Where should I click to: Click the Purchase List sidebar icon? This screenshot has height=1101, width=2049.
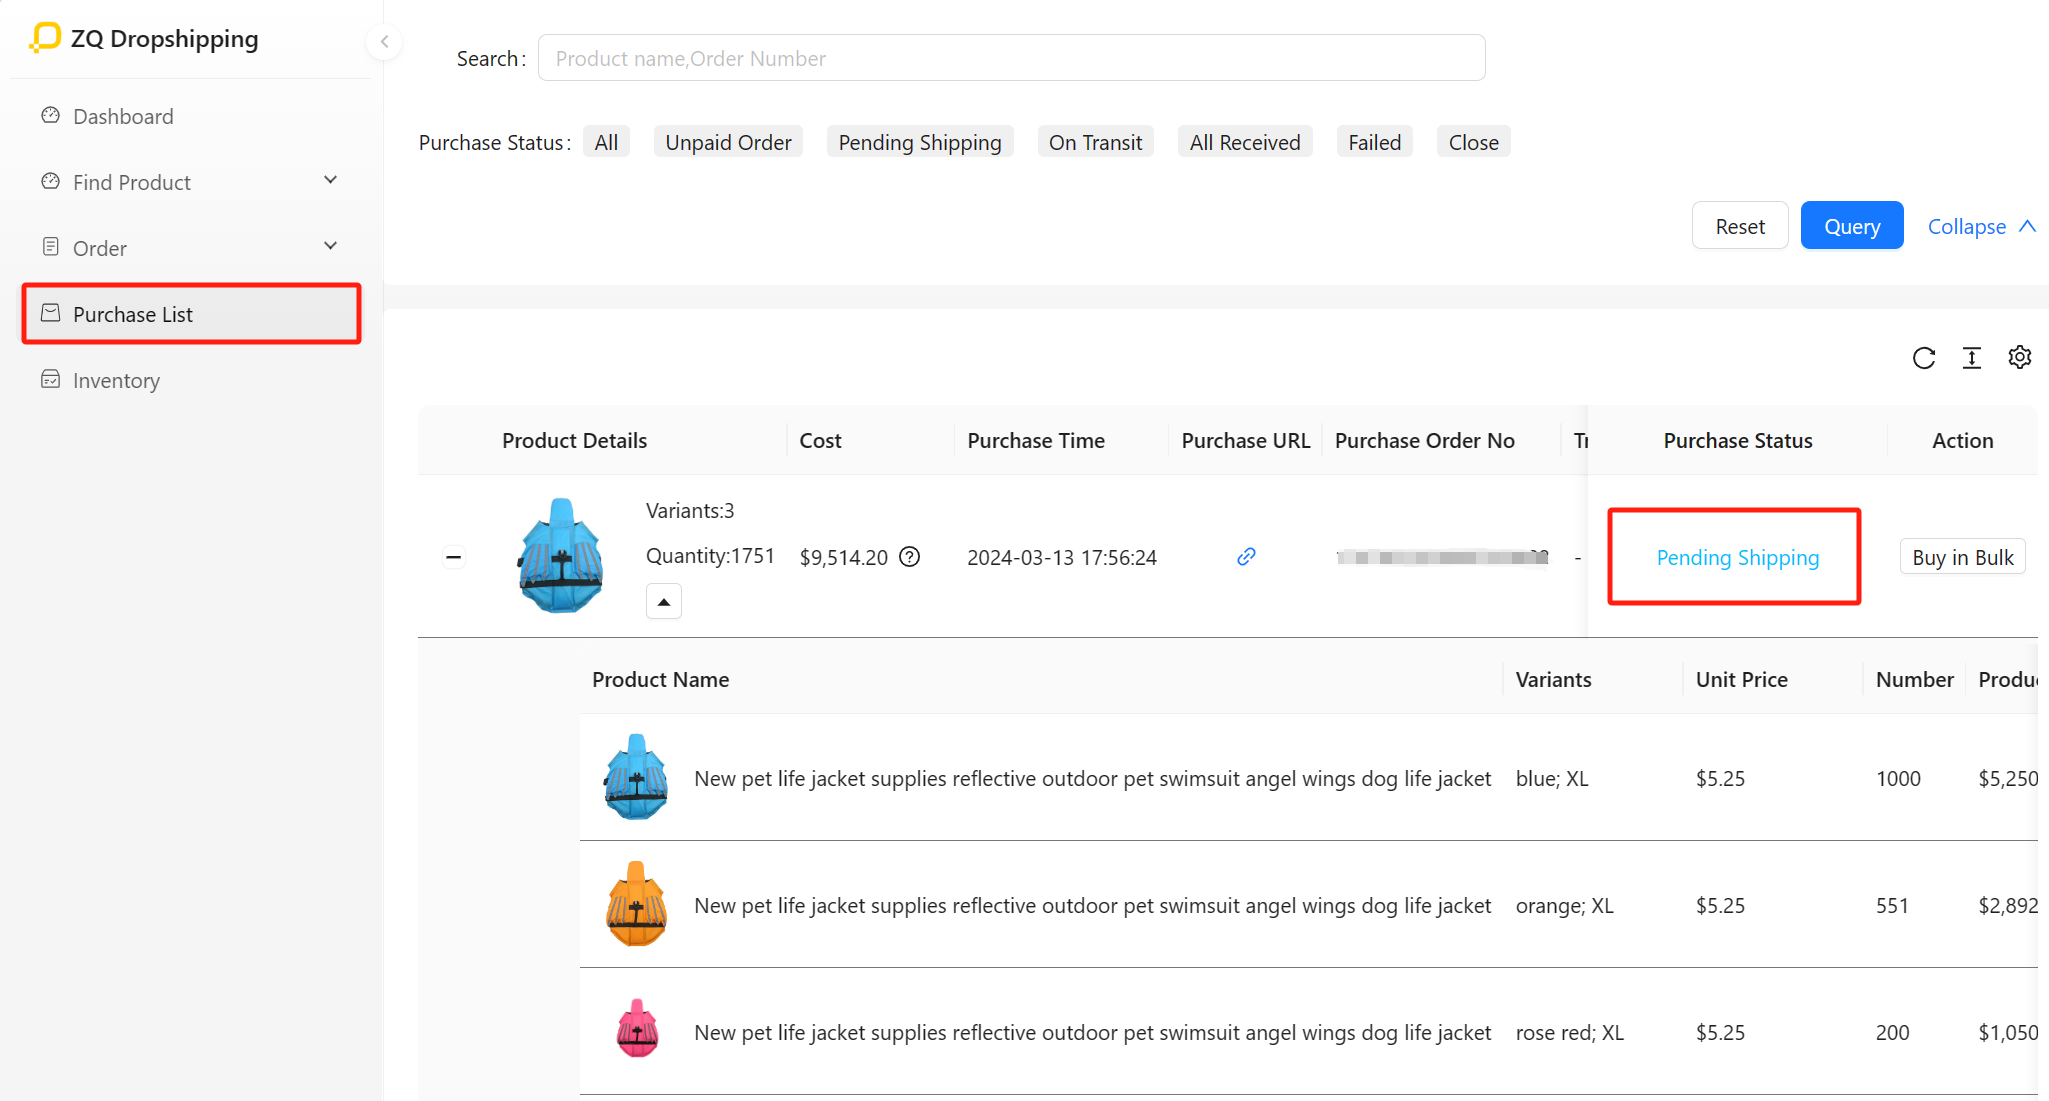pos(50,313)
